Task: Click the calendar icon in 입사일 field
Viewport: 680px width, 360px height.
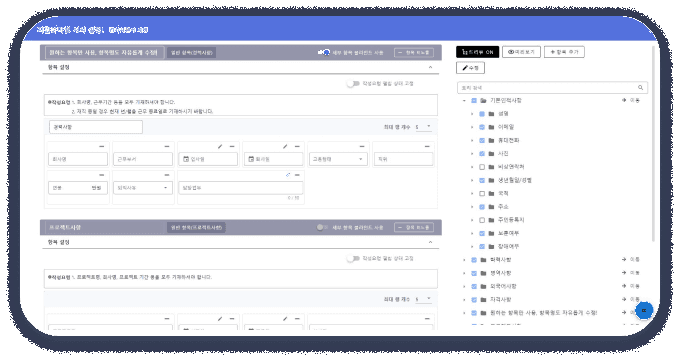Action: click(x=186, y=159)
